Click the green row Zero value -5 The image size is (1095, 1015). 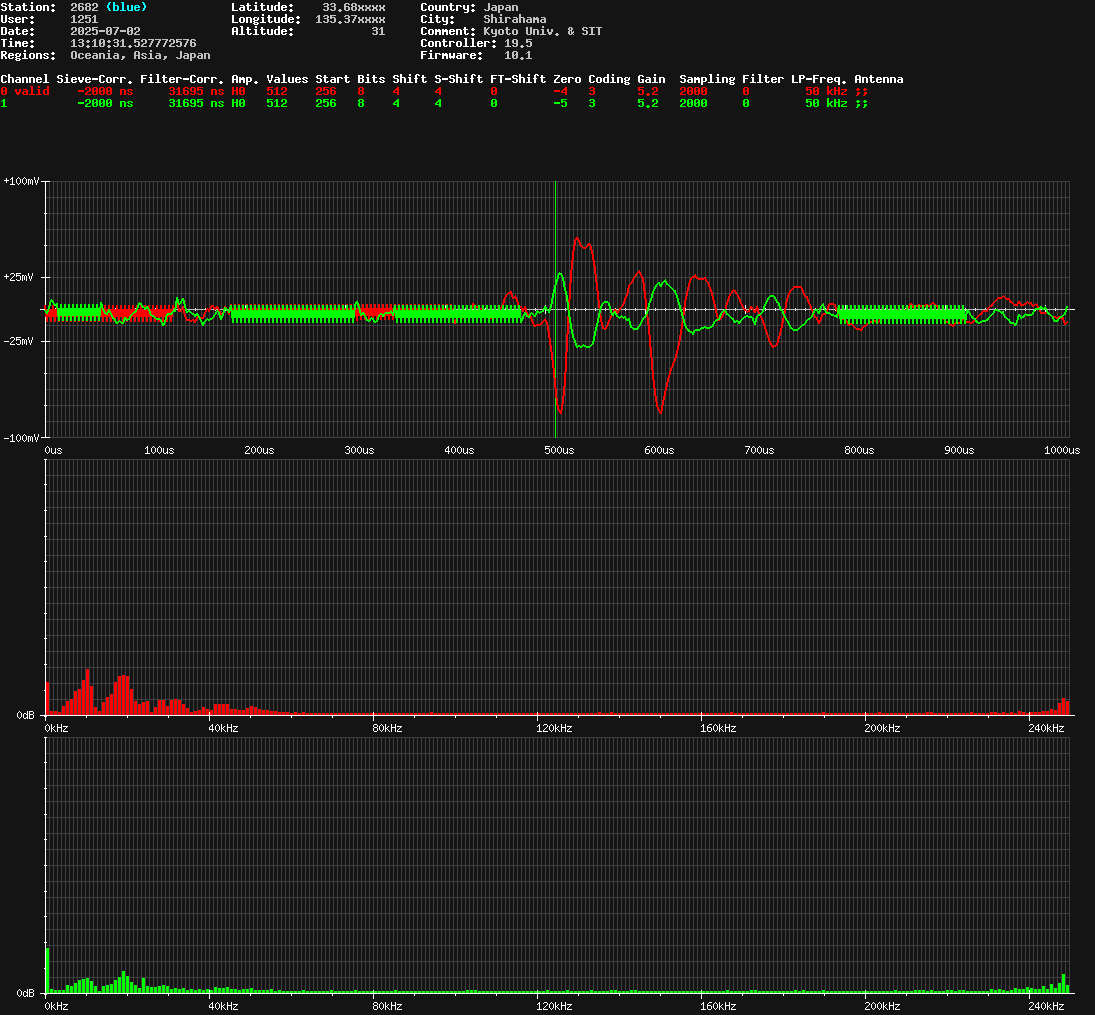point(560,103)
